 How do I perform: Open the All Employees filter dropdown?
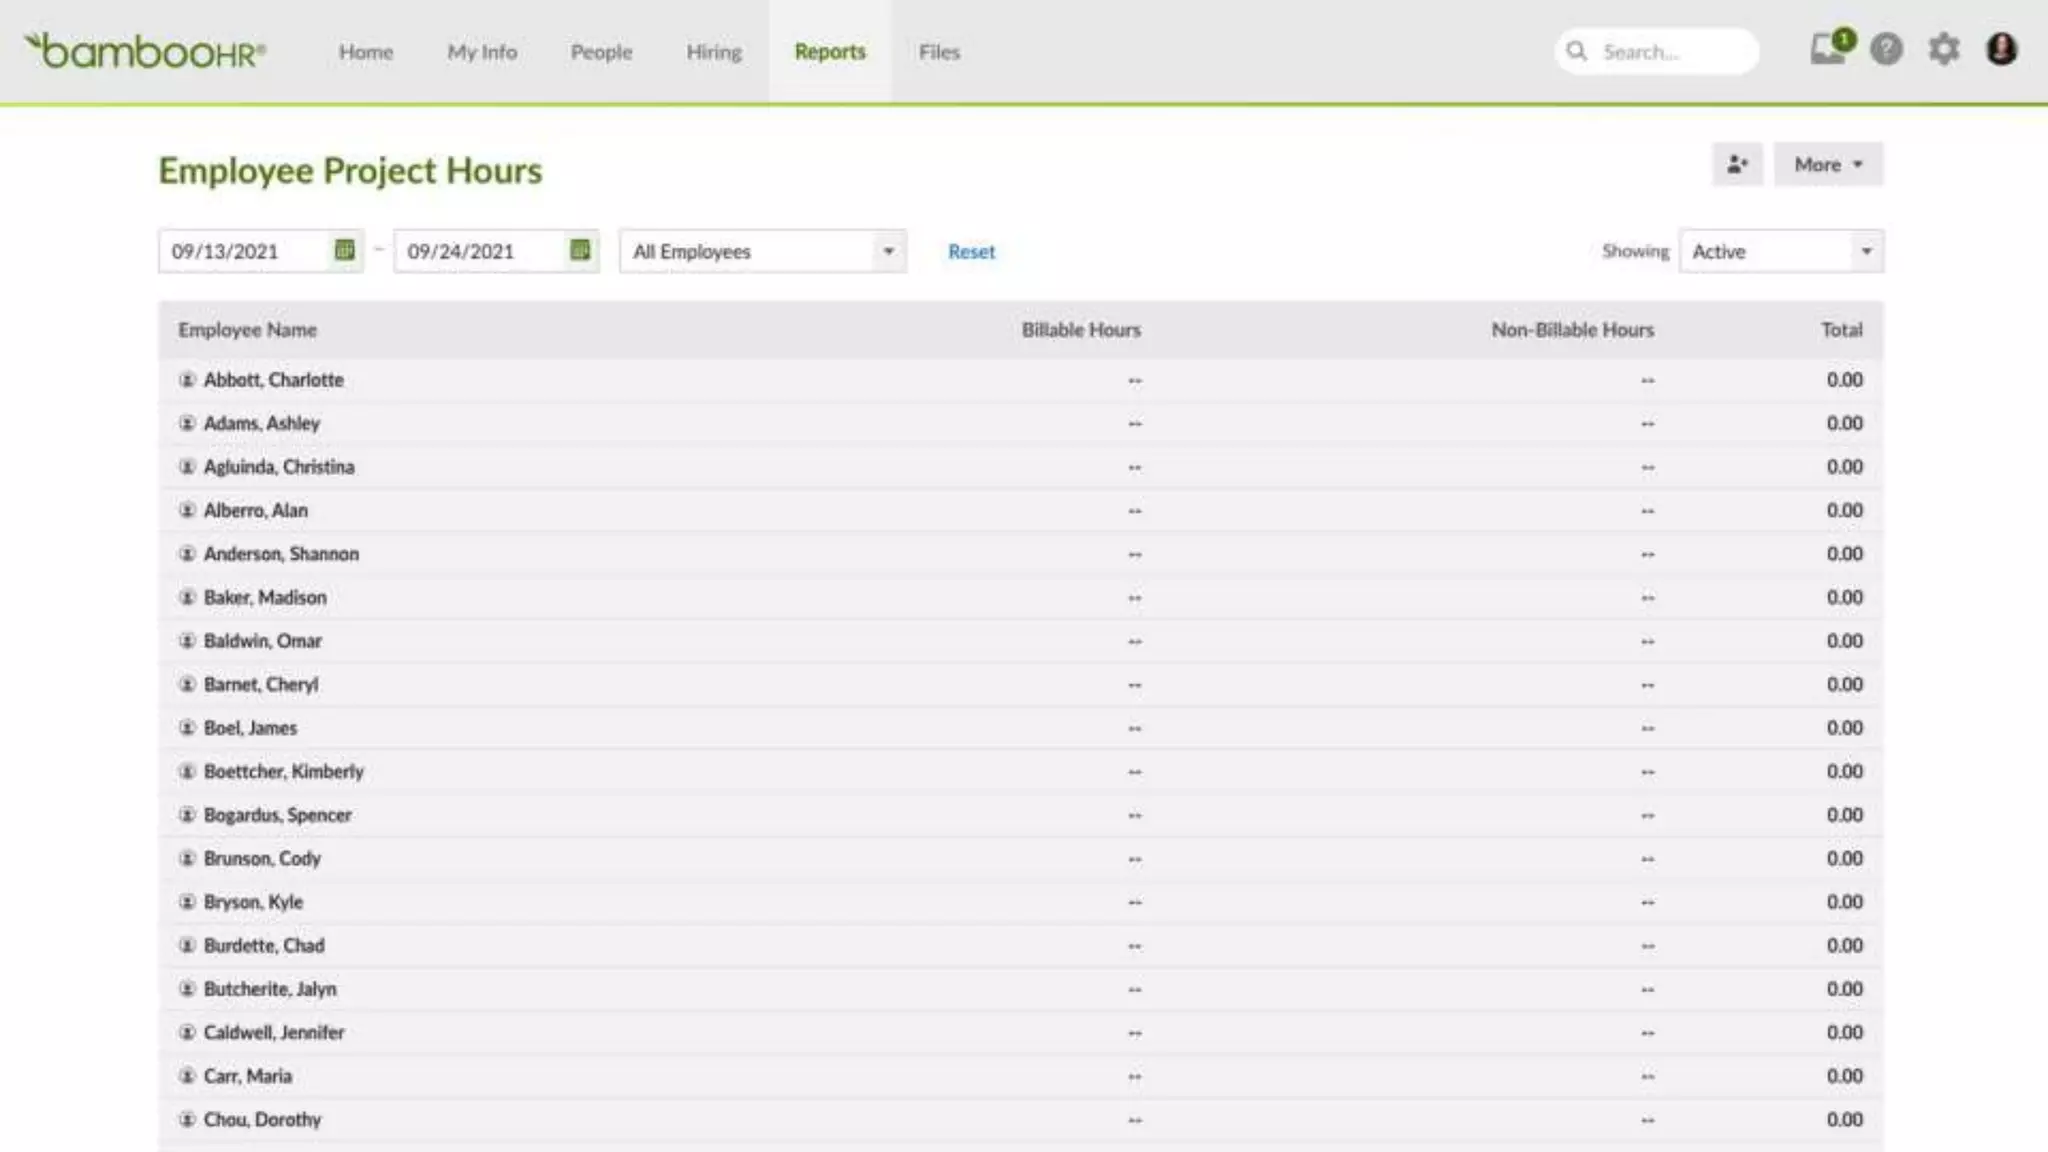(x=762, y=251)
